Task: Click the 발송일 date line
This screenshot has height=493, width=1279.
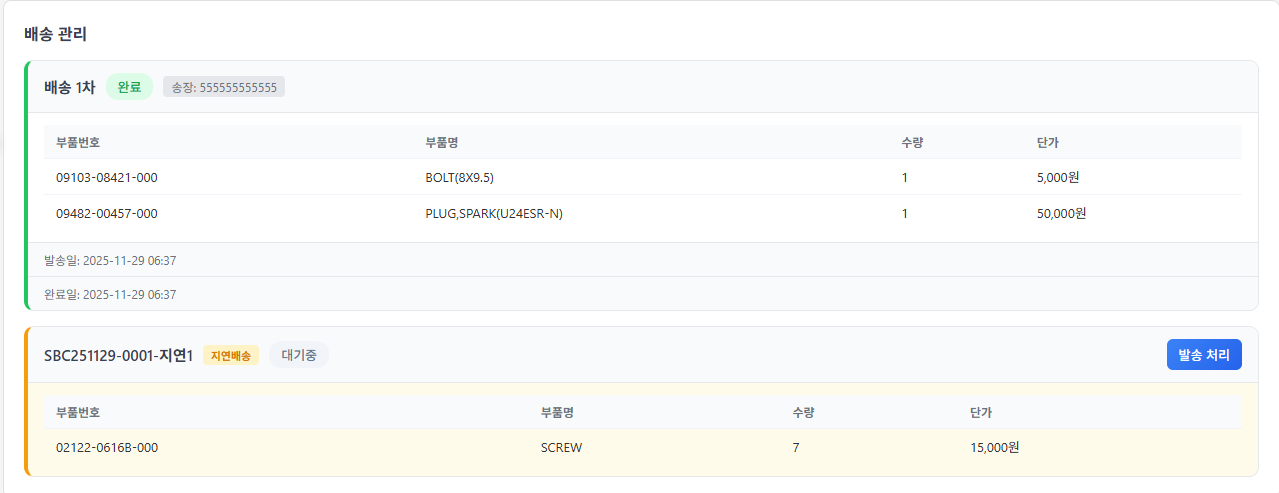Action: (x=110, y=260)
